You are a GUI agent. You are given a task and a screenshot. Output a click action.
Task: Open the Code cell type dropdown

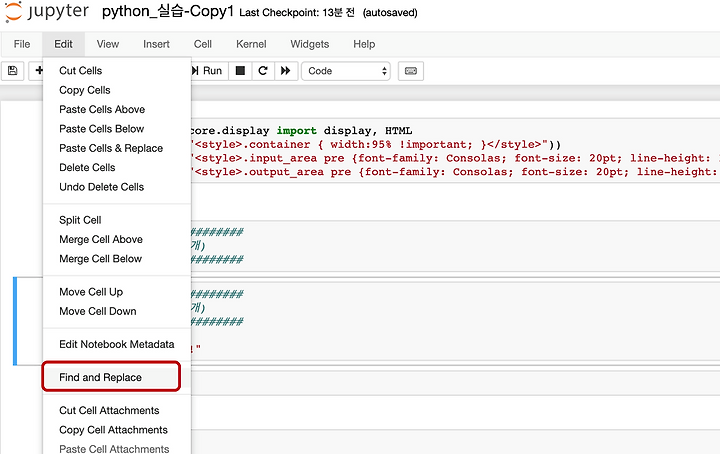click(346, 71)
